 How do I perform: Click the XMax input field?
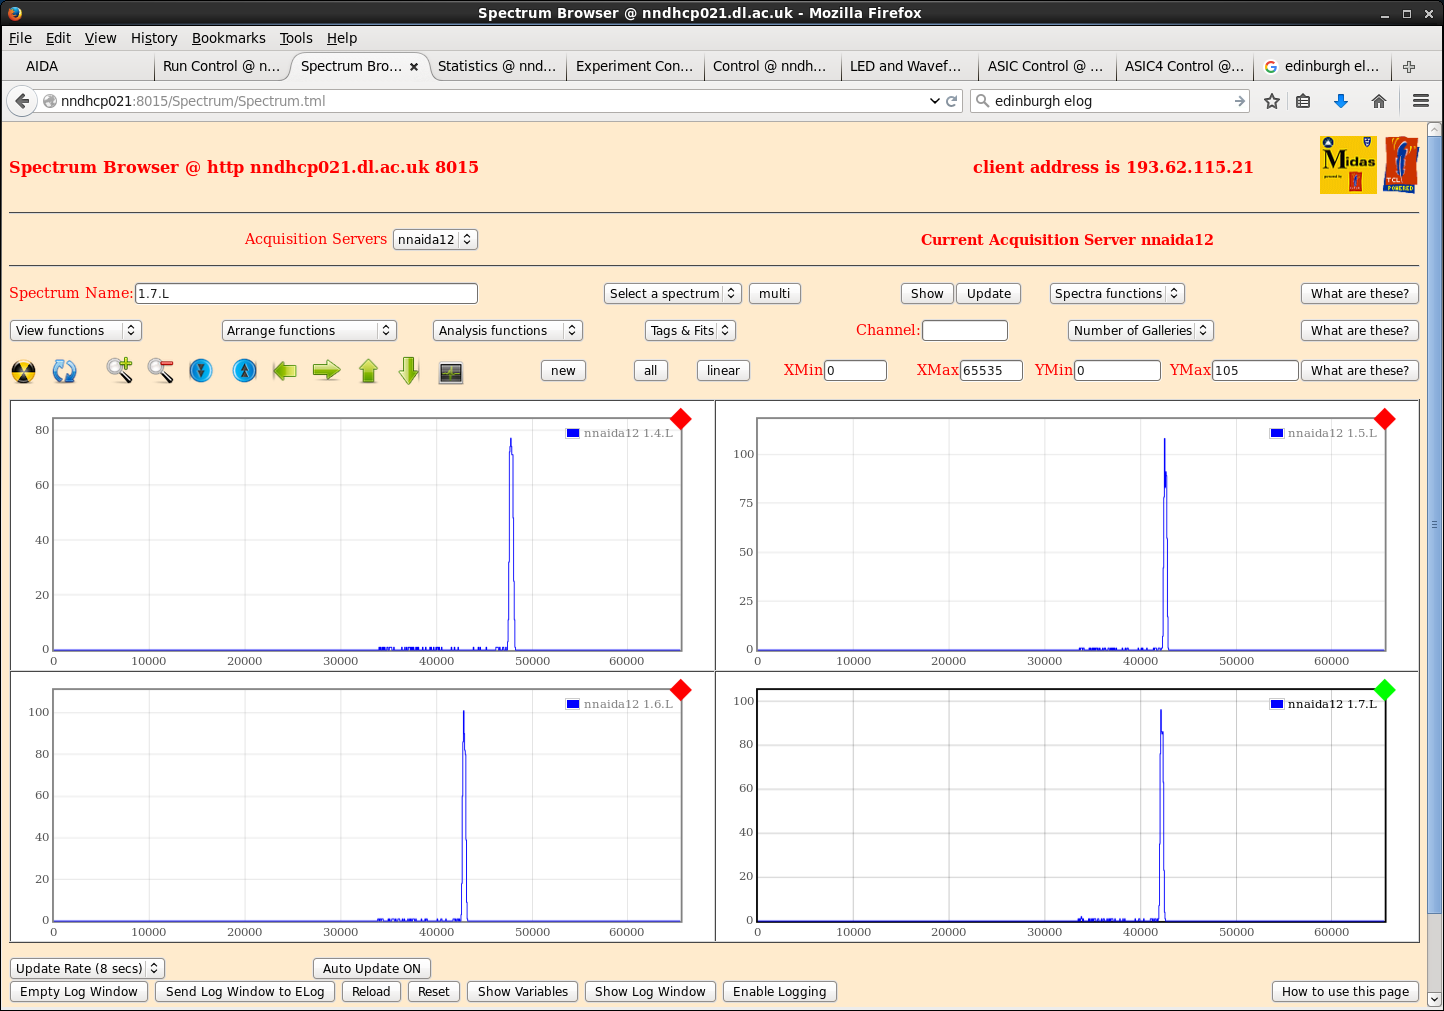coord(990,370)
